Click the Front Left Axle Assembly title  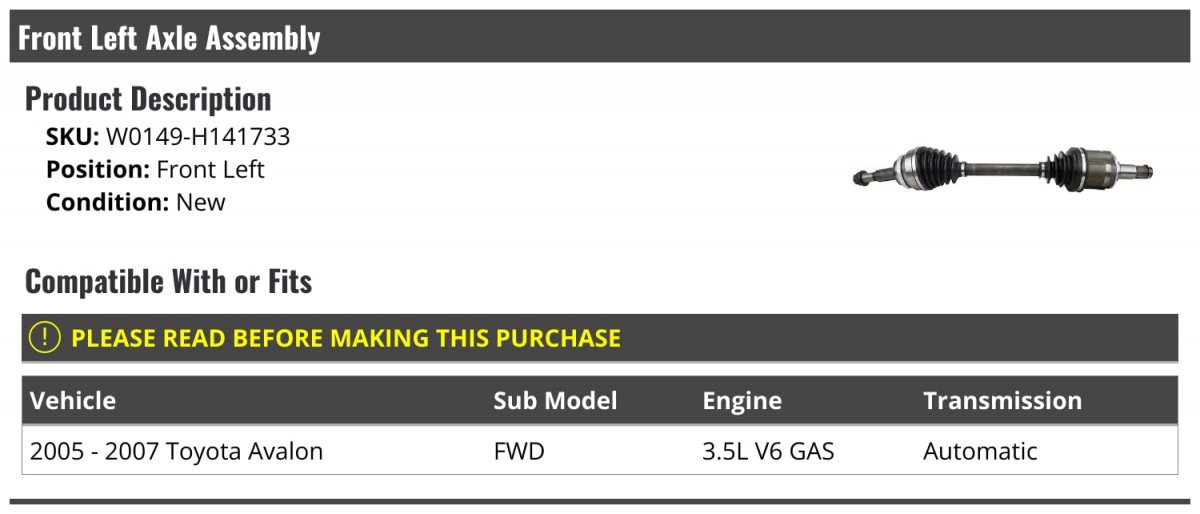(169, 38)
